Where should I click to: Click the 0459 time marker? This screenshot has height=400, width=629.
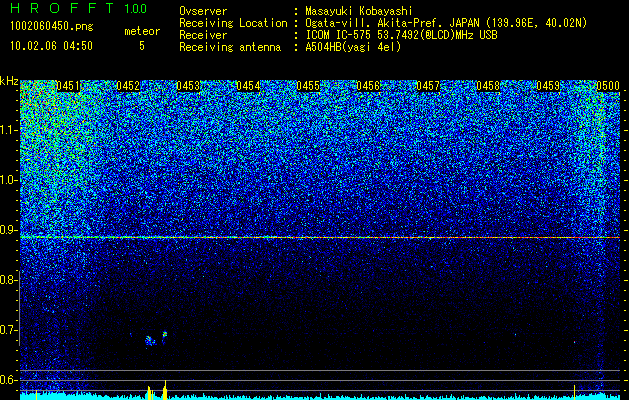(548, 86)
